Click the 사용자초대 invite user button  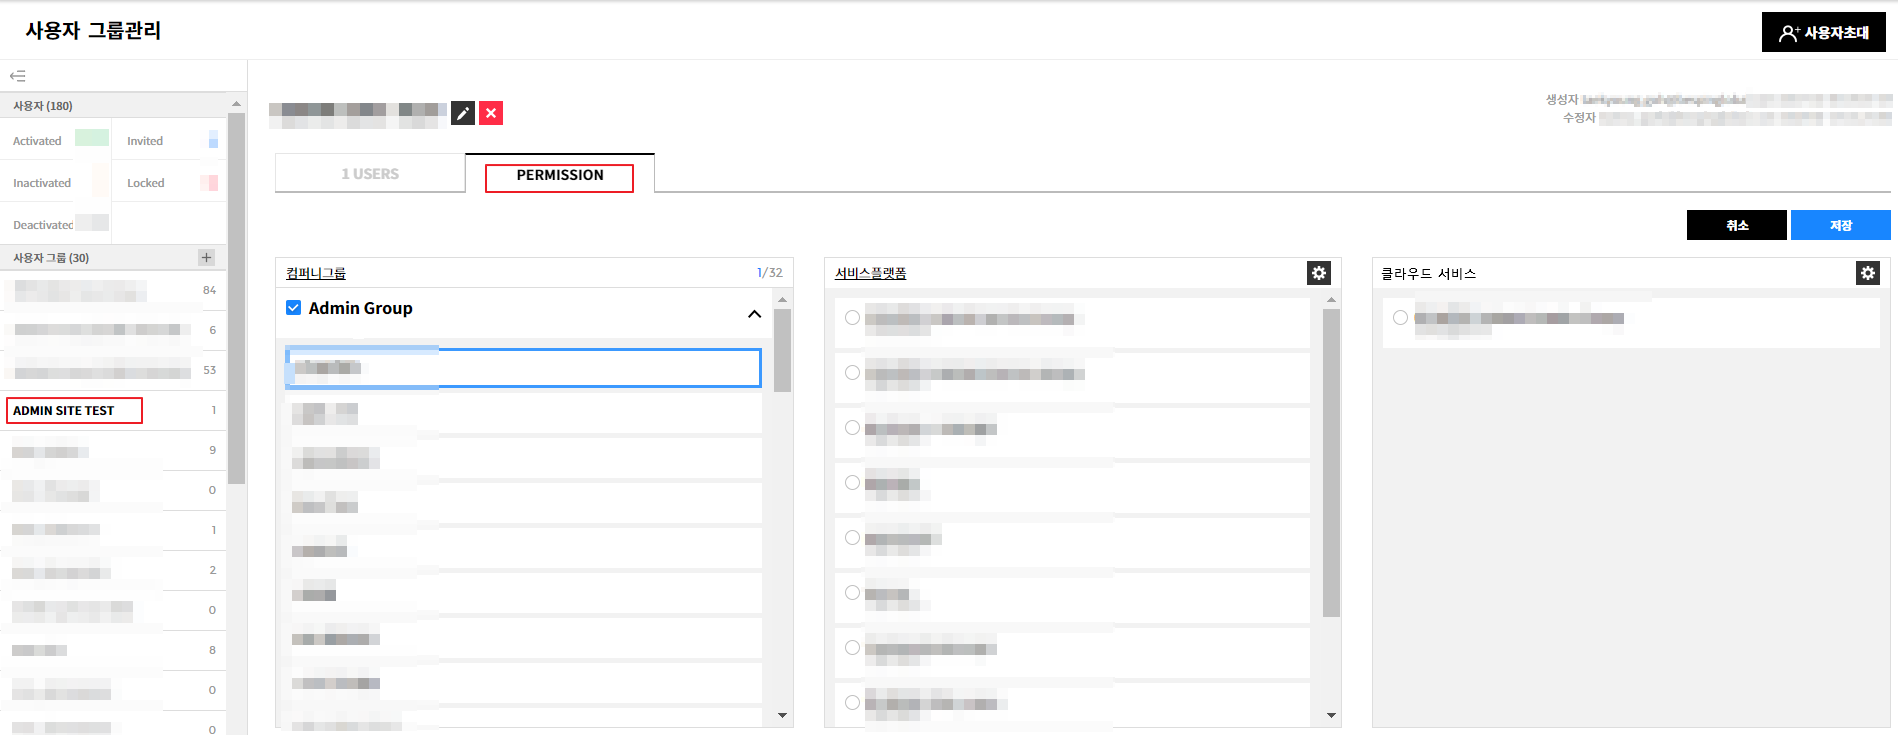1823,33
